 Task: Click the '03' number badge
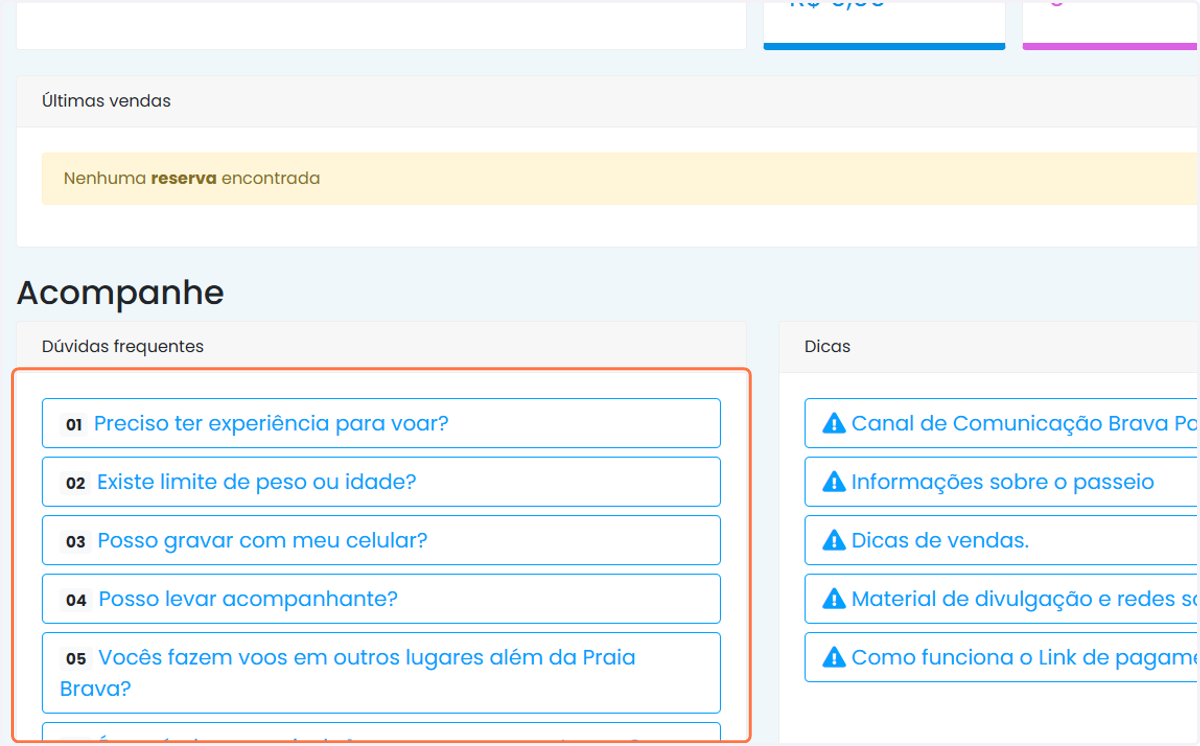[x=75, y=542]
